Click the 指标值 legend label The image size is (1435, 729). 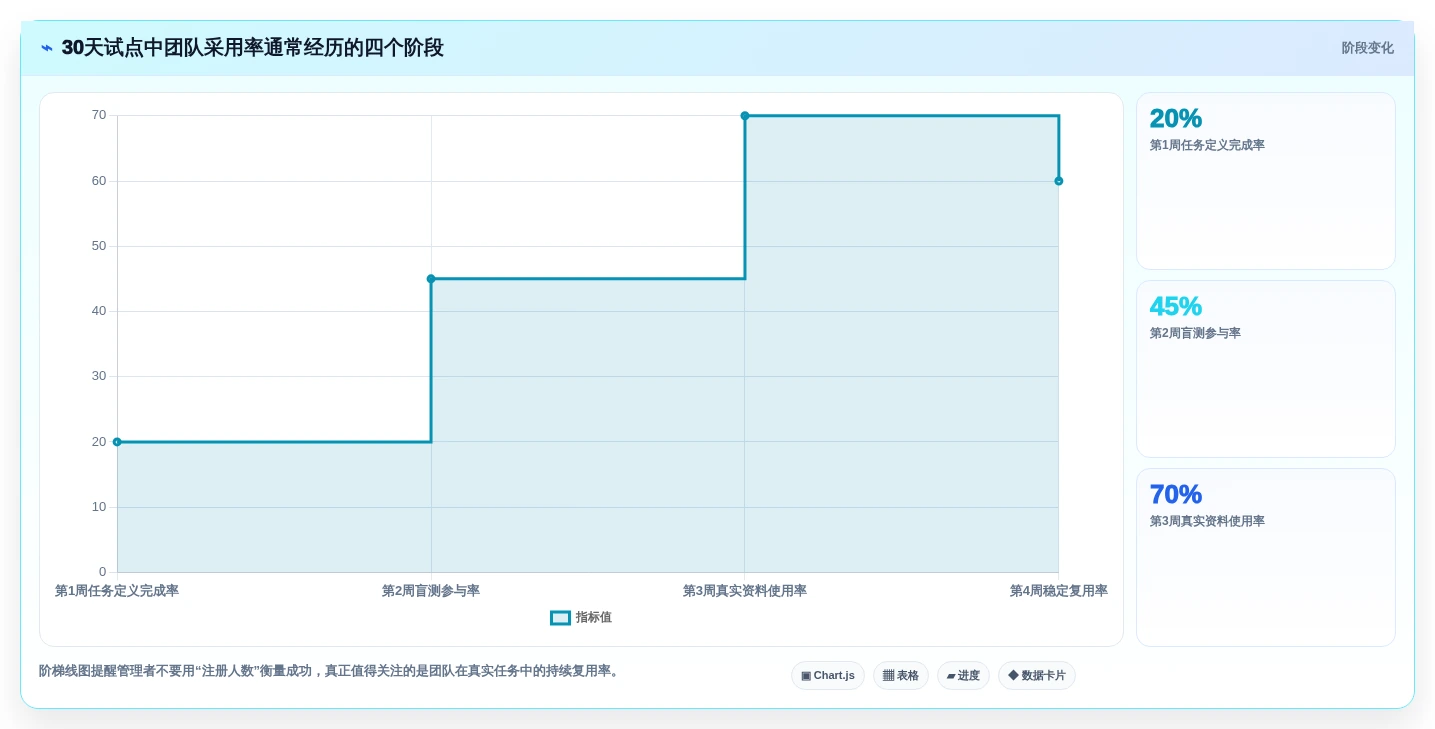(x=594, y=618)
